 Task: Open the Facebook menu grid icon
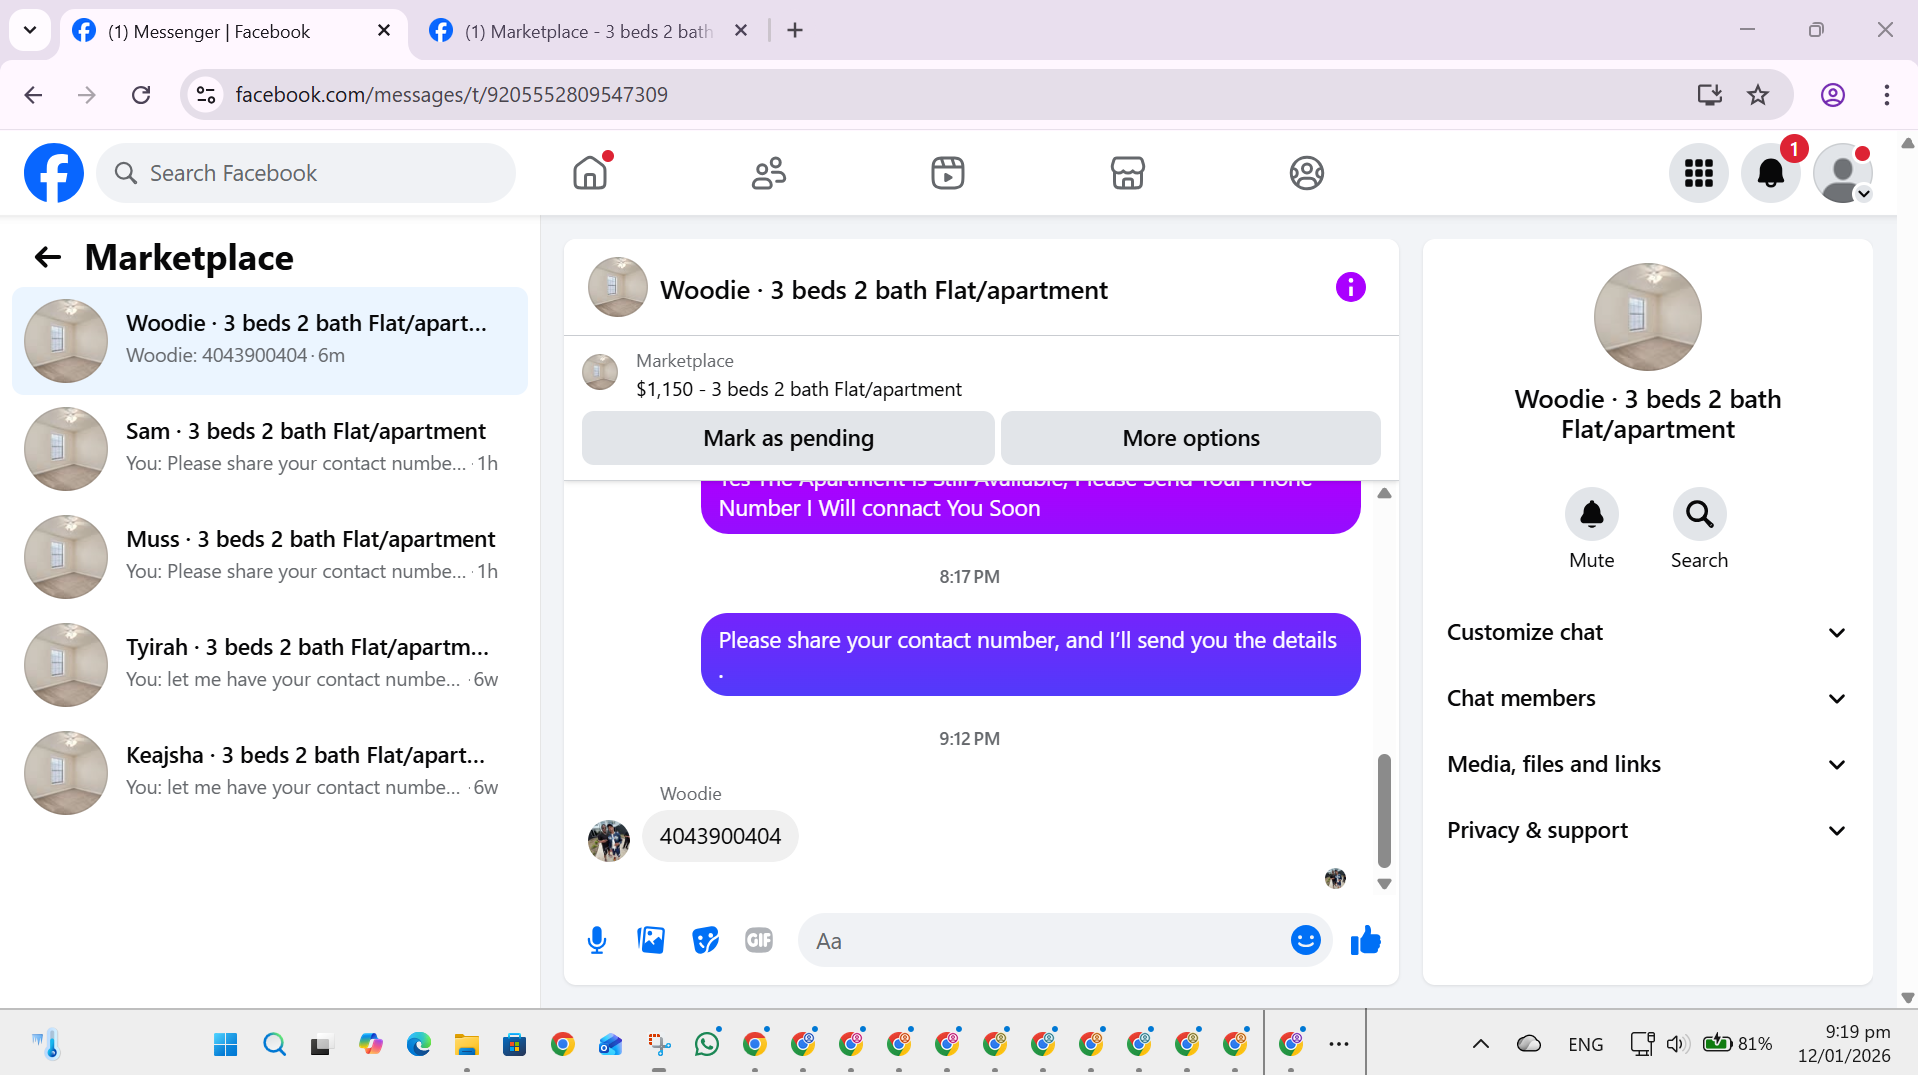tap(1698, 173)
